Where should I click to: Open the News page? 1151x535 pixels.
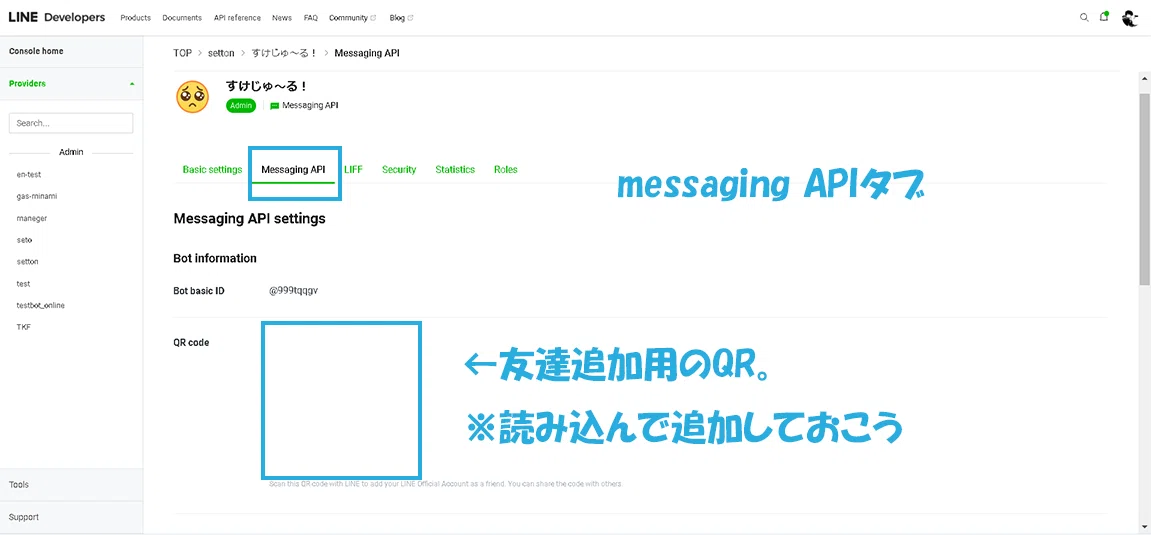pos(282,18)
